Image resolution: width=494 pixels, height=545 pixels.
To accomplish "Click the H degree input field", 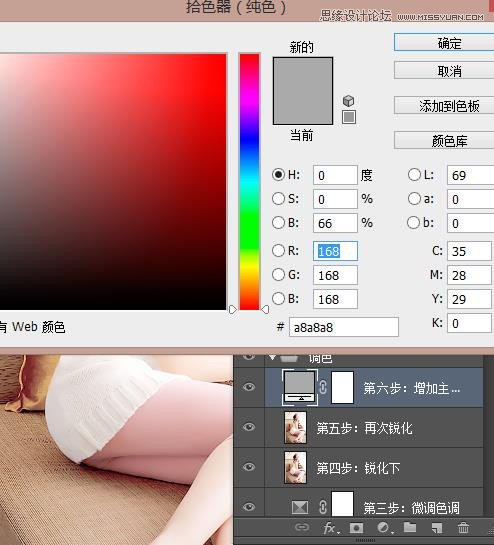I will pyautogui.click(x=335, y=175).
